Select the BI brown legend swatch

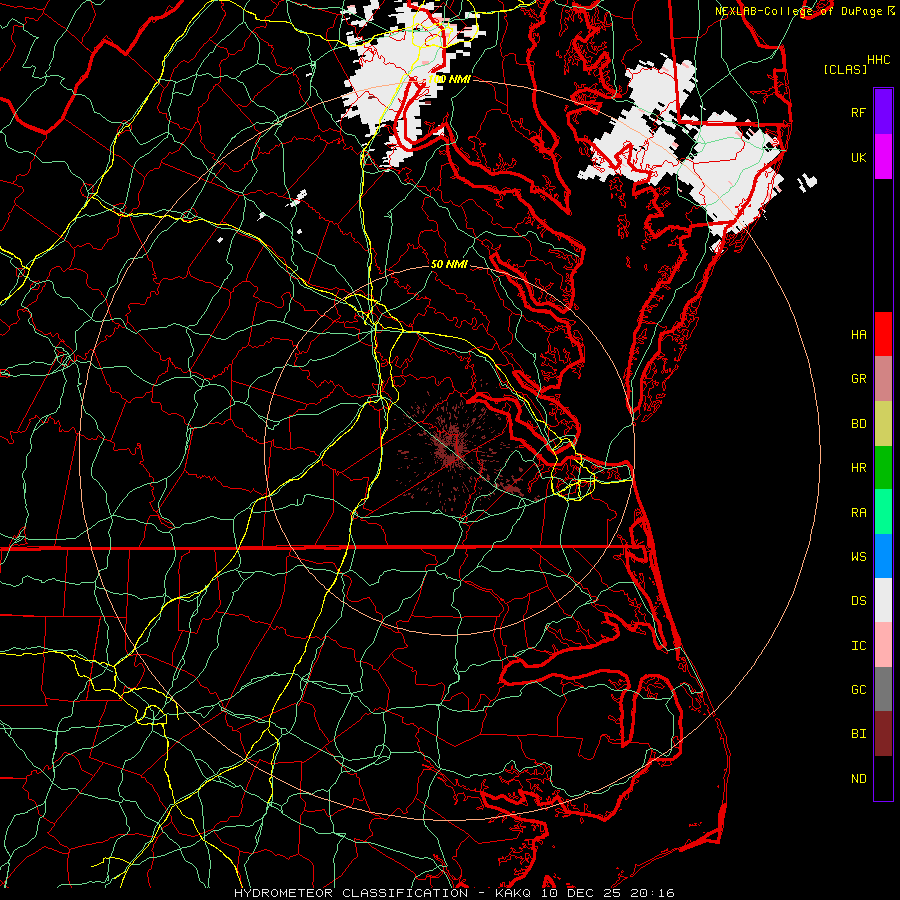tap(883, 734)
